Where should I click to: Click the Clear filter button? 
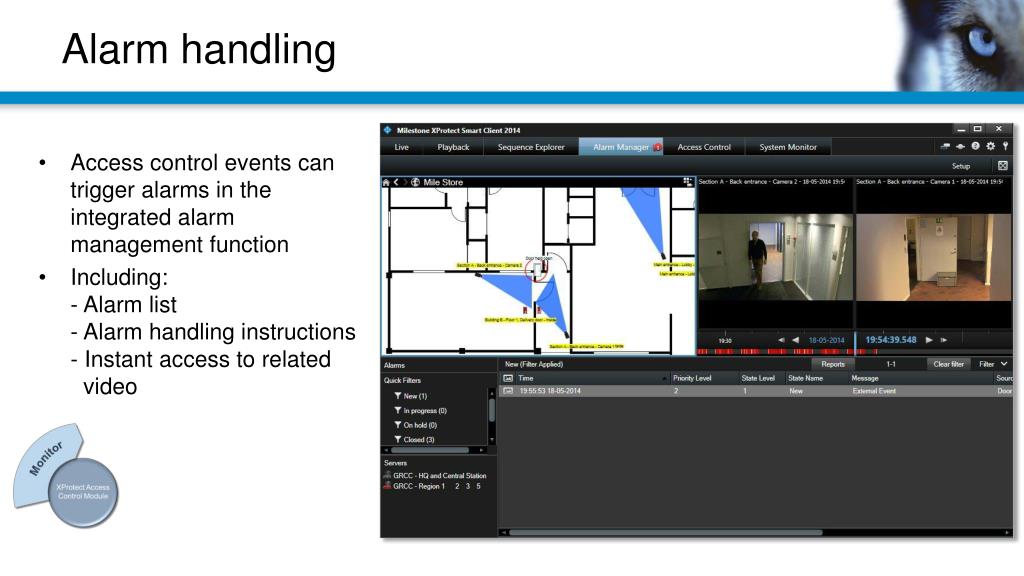click(x=948, y=364)
